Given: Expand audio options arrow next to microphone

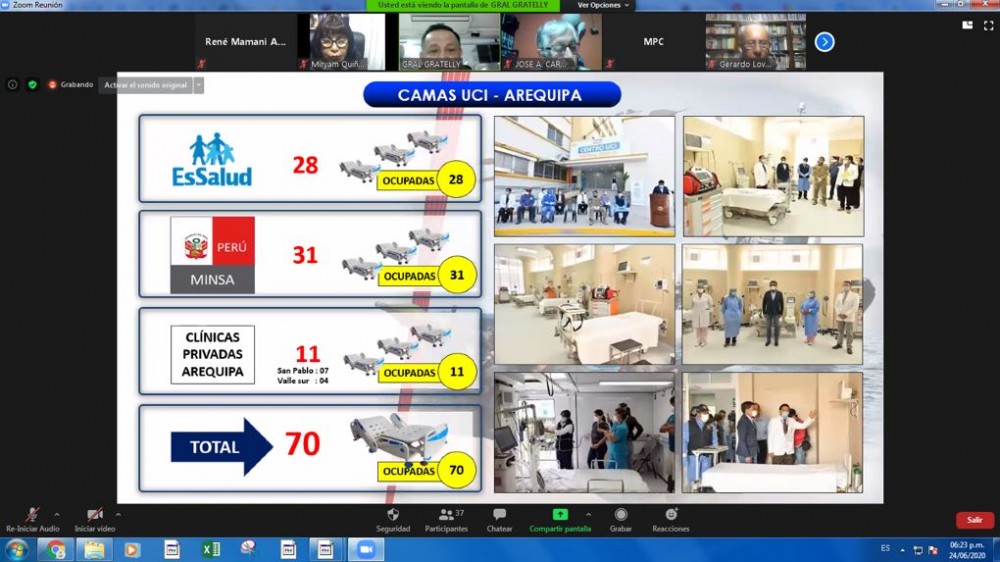Looking at the screenshot, I should click(57, 514).
